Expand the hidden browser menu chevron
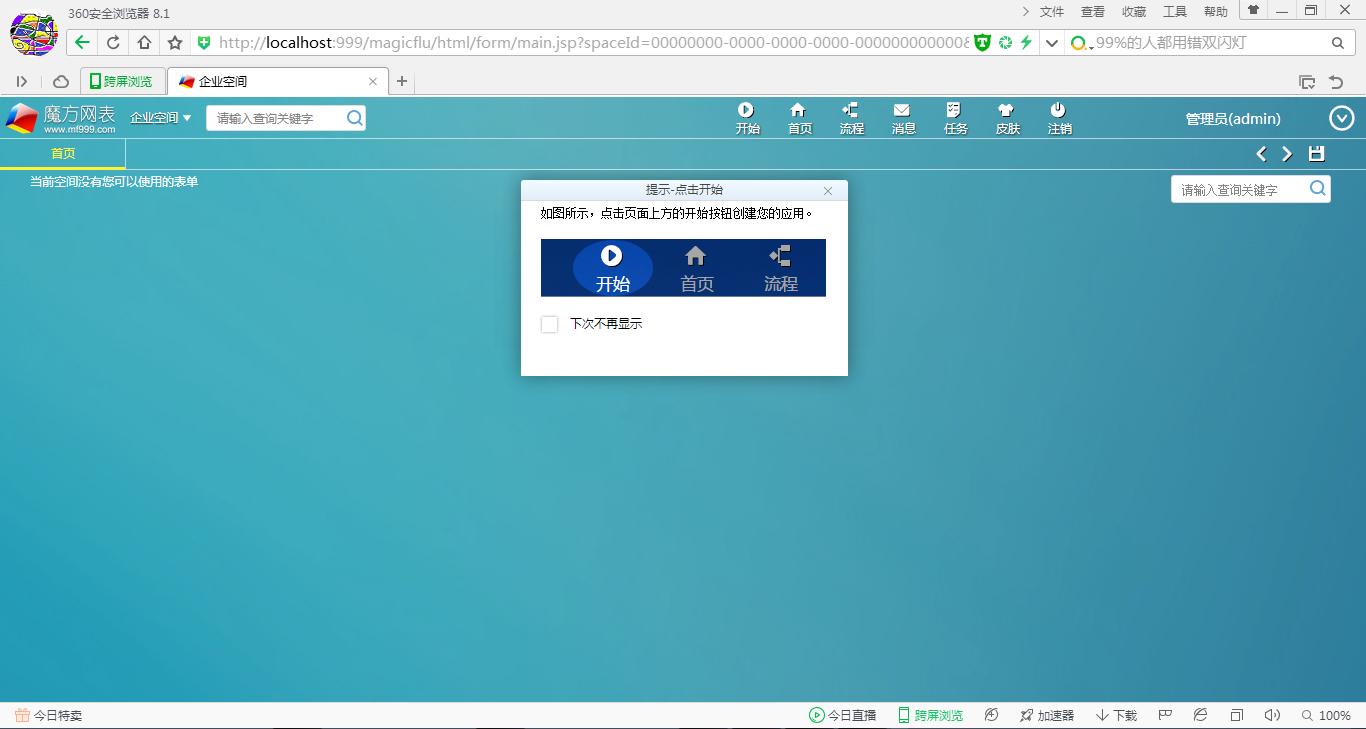 1025,12
